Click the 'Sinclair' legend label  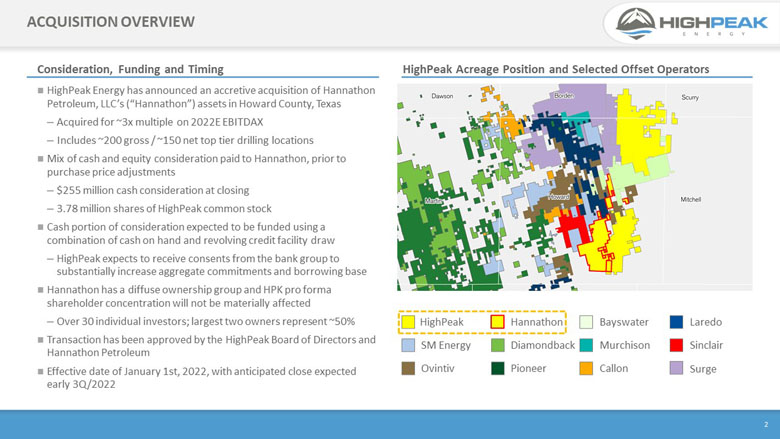pyautogui.click(x=706, y=345)
